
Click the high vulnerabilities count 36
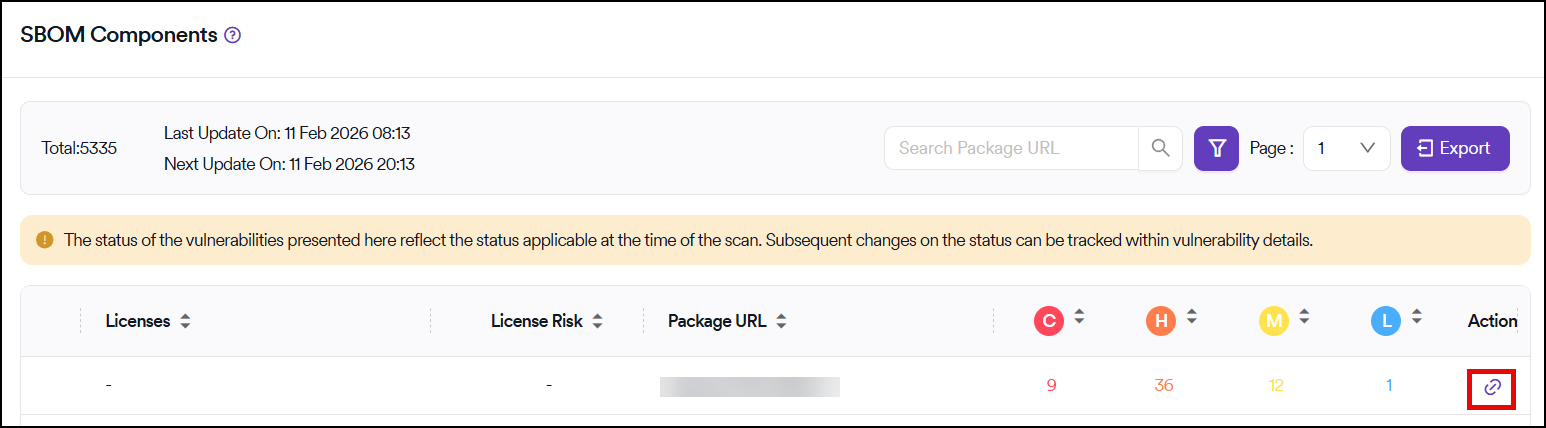click(x=1163, y=386)
